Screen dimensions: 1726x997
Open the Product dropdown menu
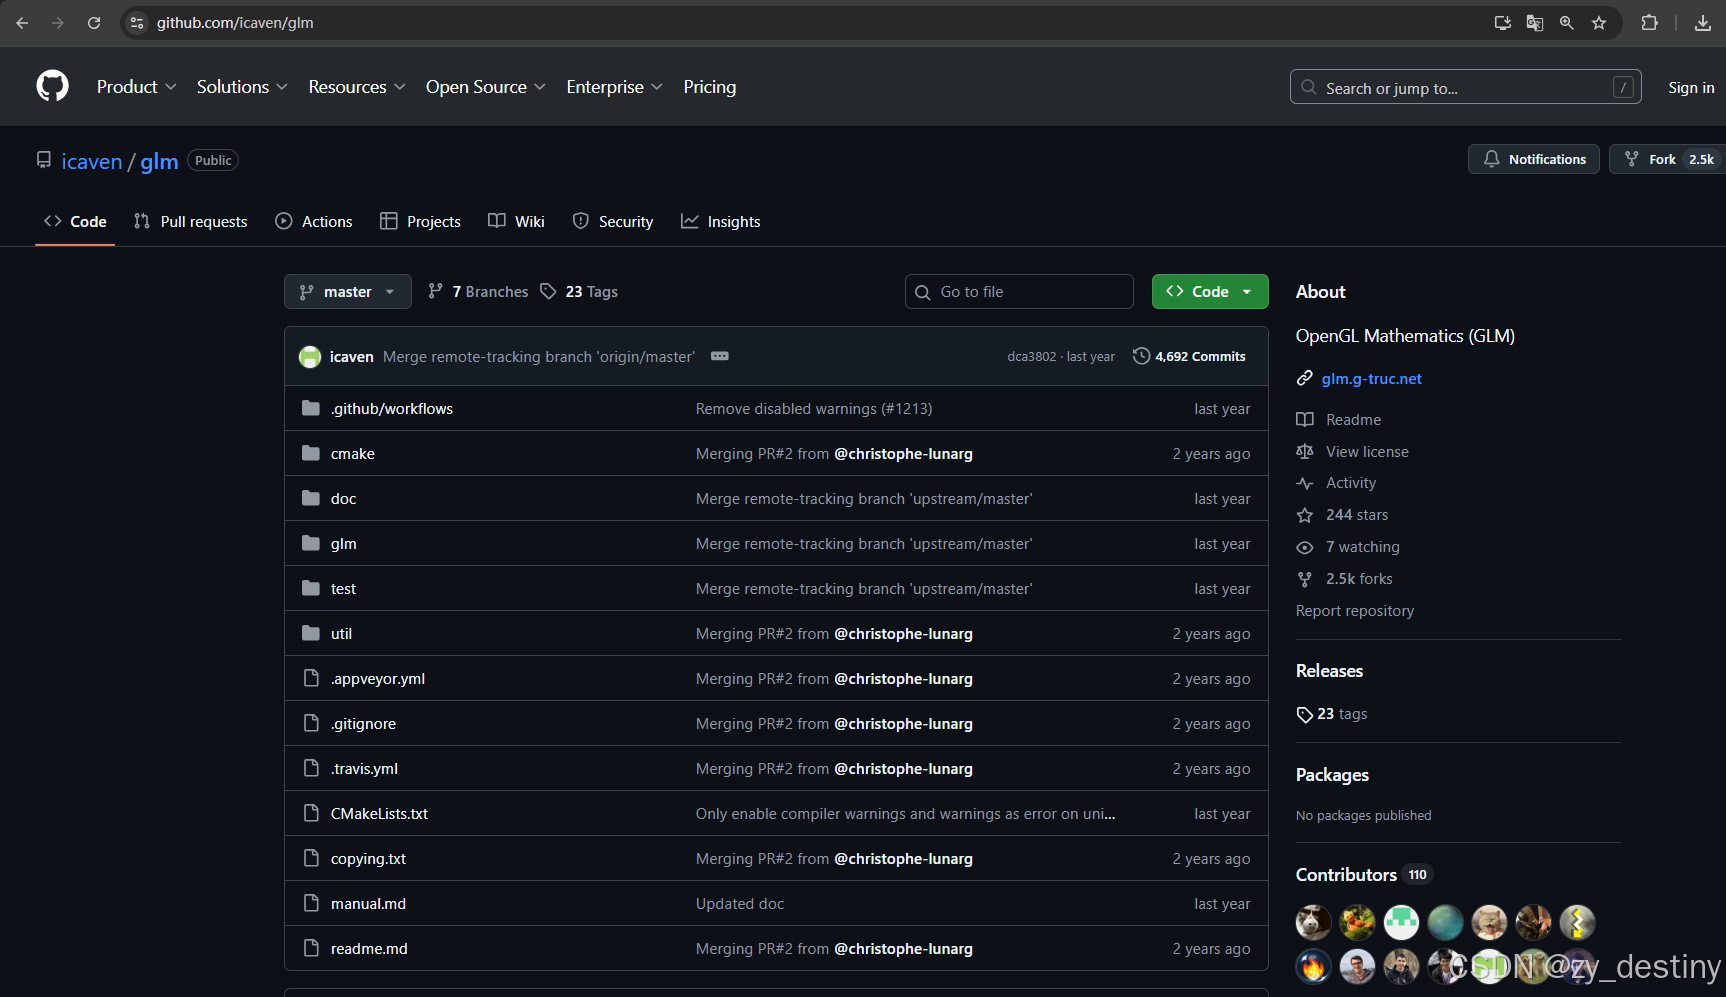pyautogui.click(x=137, y=87)
